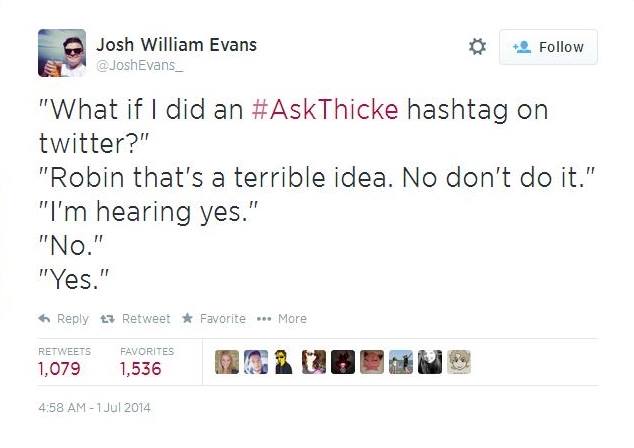
Task: Favorite this tweet with the star
Action: (x=213, y=319)
